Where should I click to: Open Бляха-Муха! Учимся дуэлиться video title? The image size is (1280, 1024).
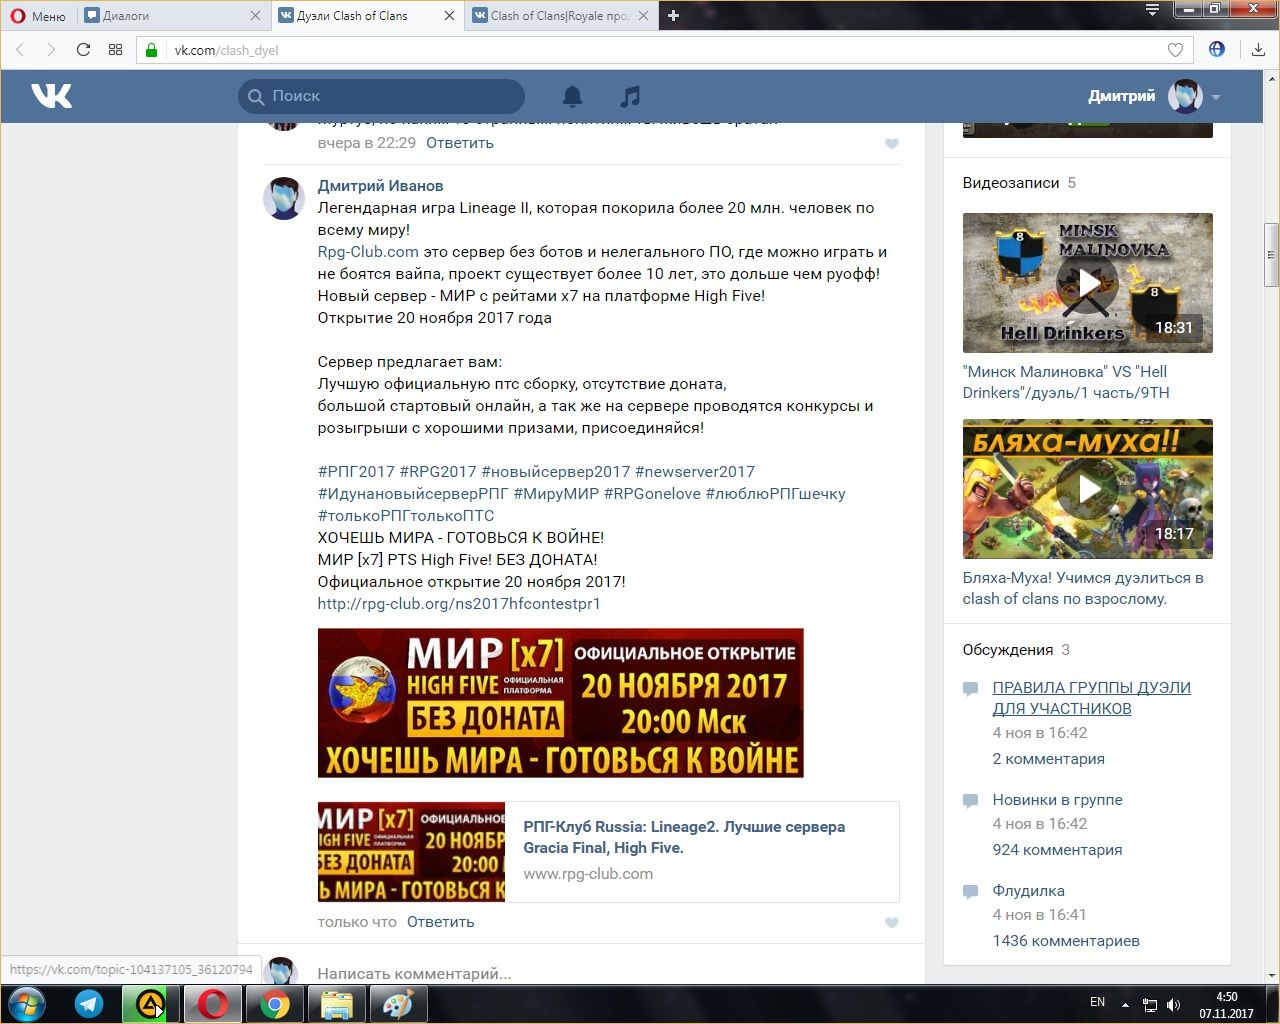click(1083, 588)
